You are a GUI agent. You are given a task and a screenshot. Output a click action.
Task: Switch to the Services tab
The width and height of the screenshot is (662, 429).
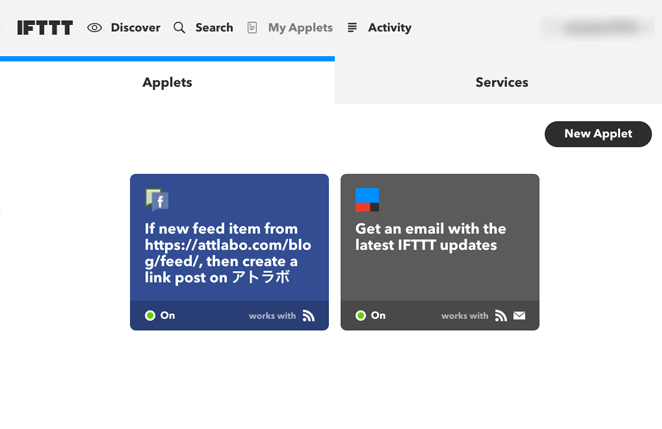tap(502, 82)
